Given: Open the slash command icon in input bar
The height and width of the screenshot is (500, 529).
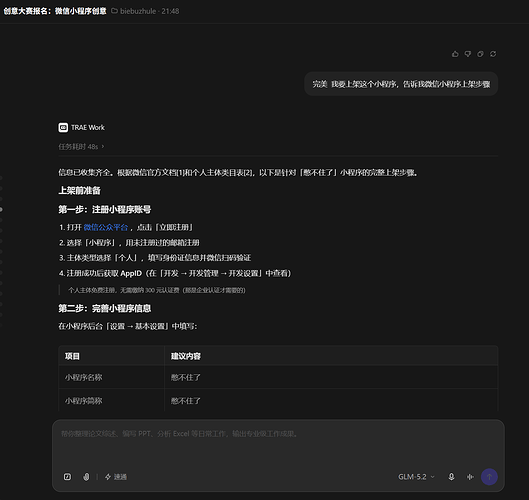Looking at the screenshot, I should [x=67, y=477].
